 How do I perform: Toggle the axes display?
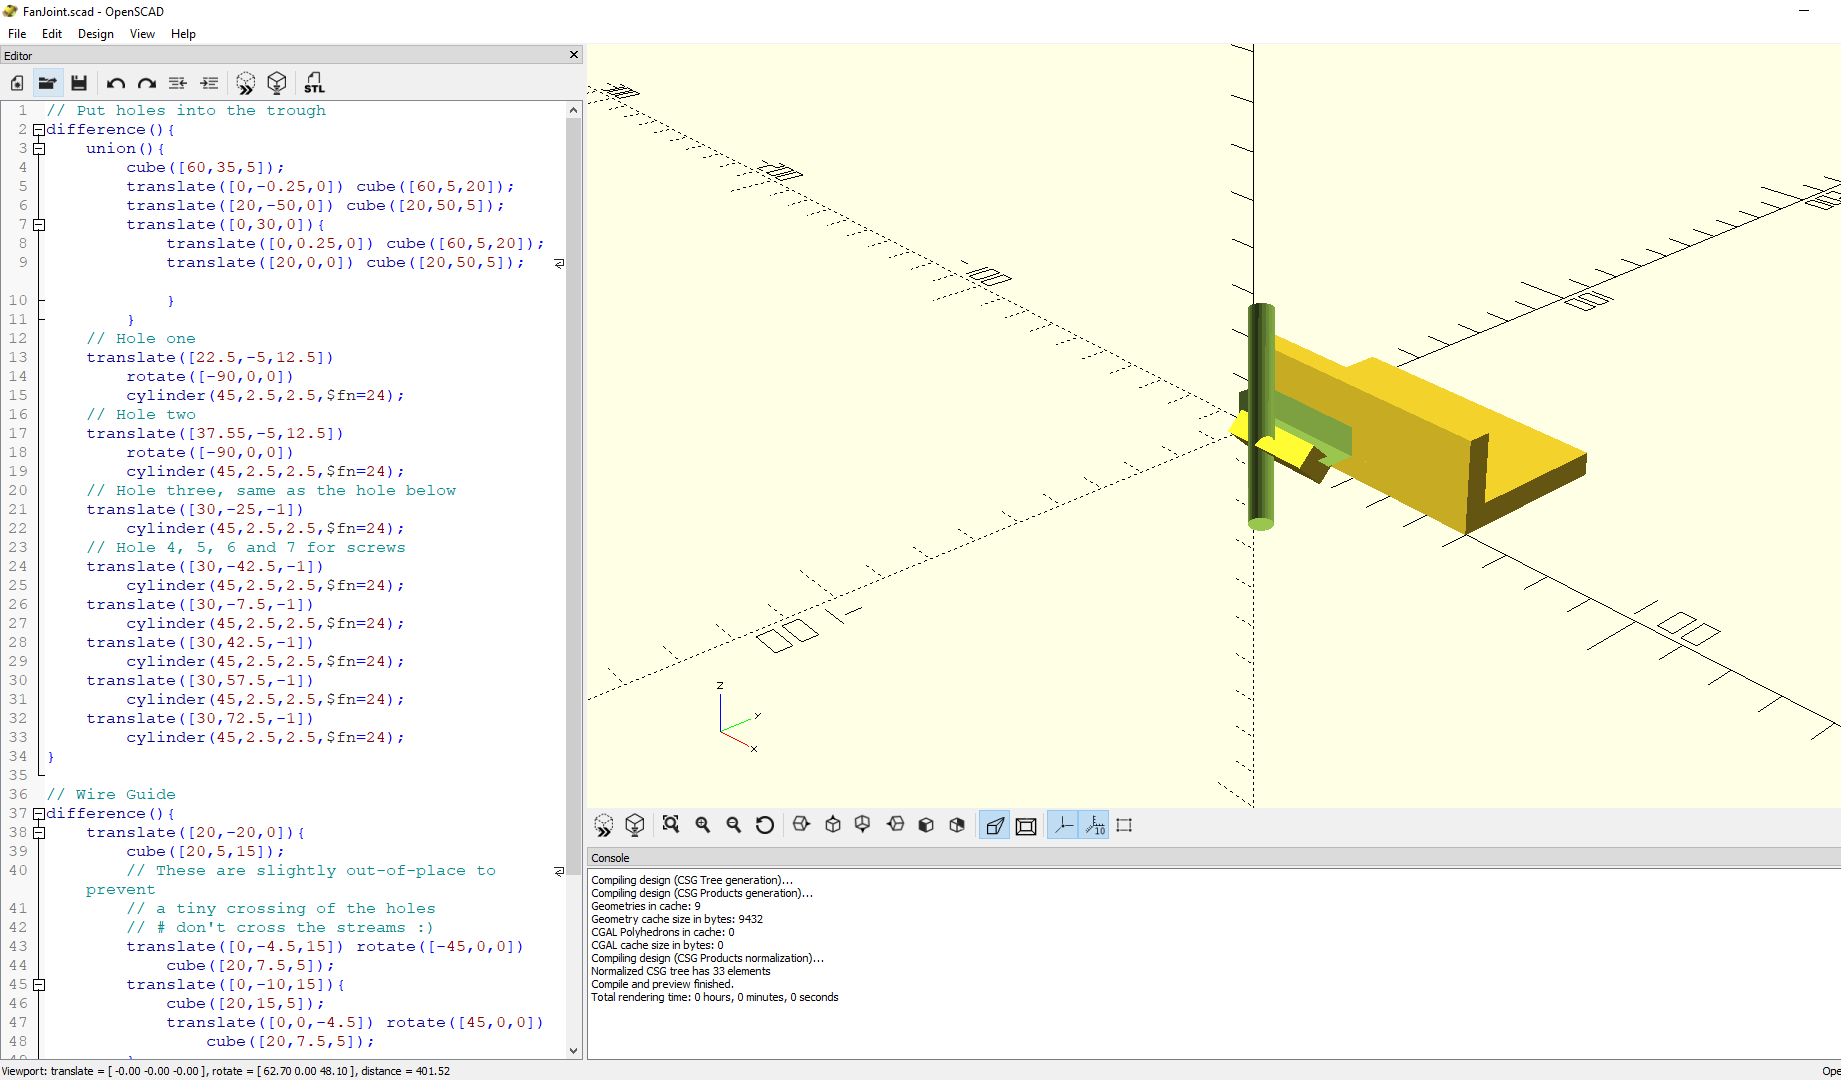point(1063,825)
